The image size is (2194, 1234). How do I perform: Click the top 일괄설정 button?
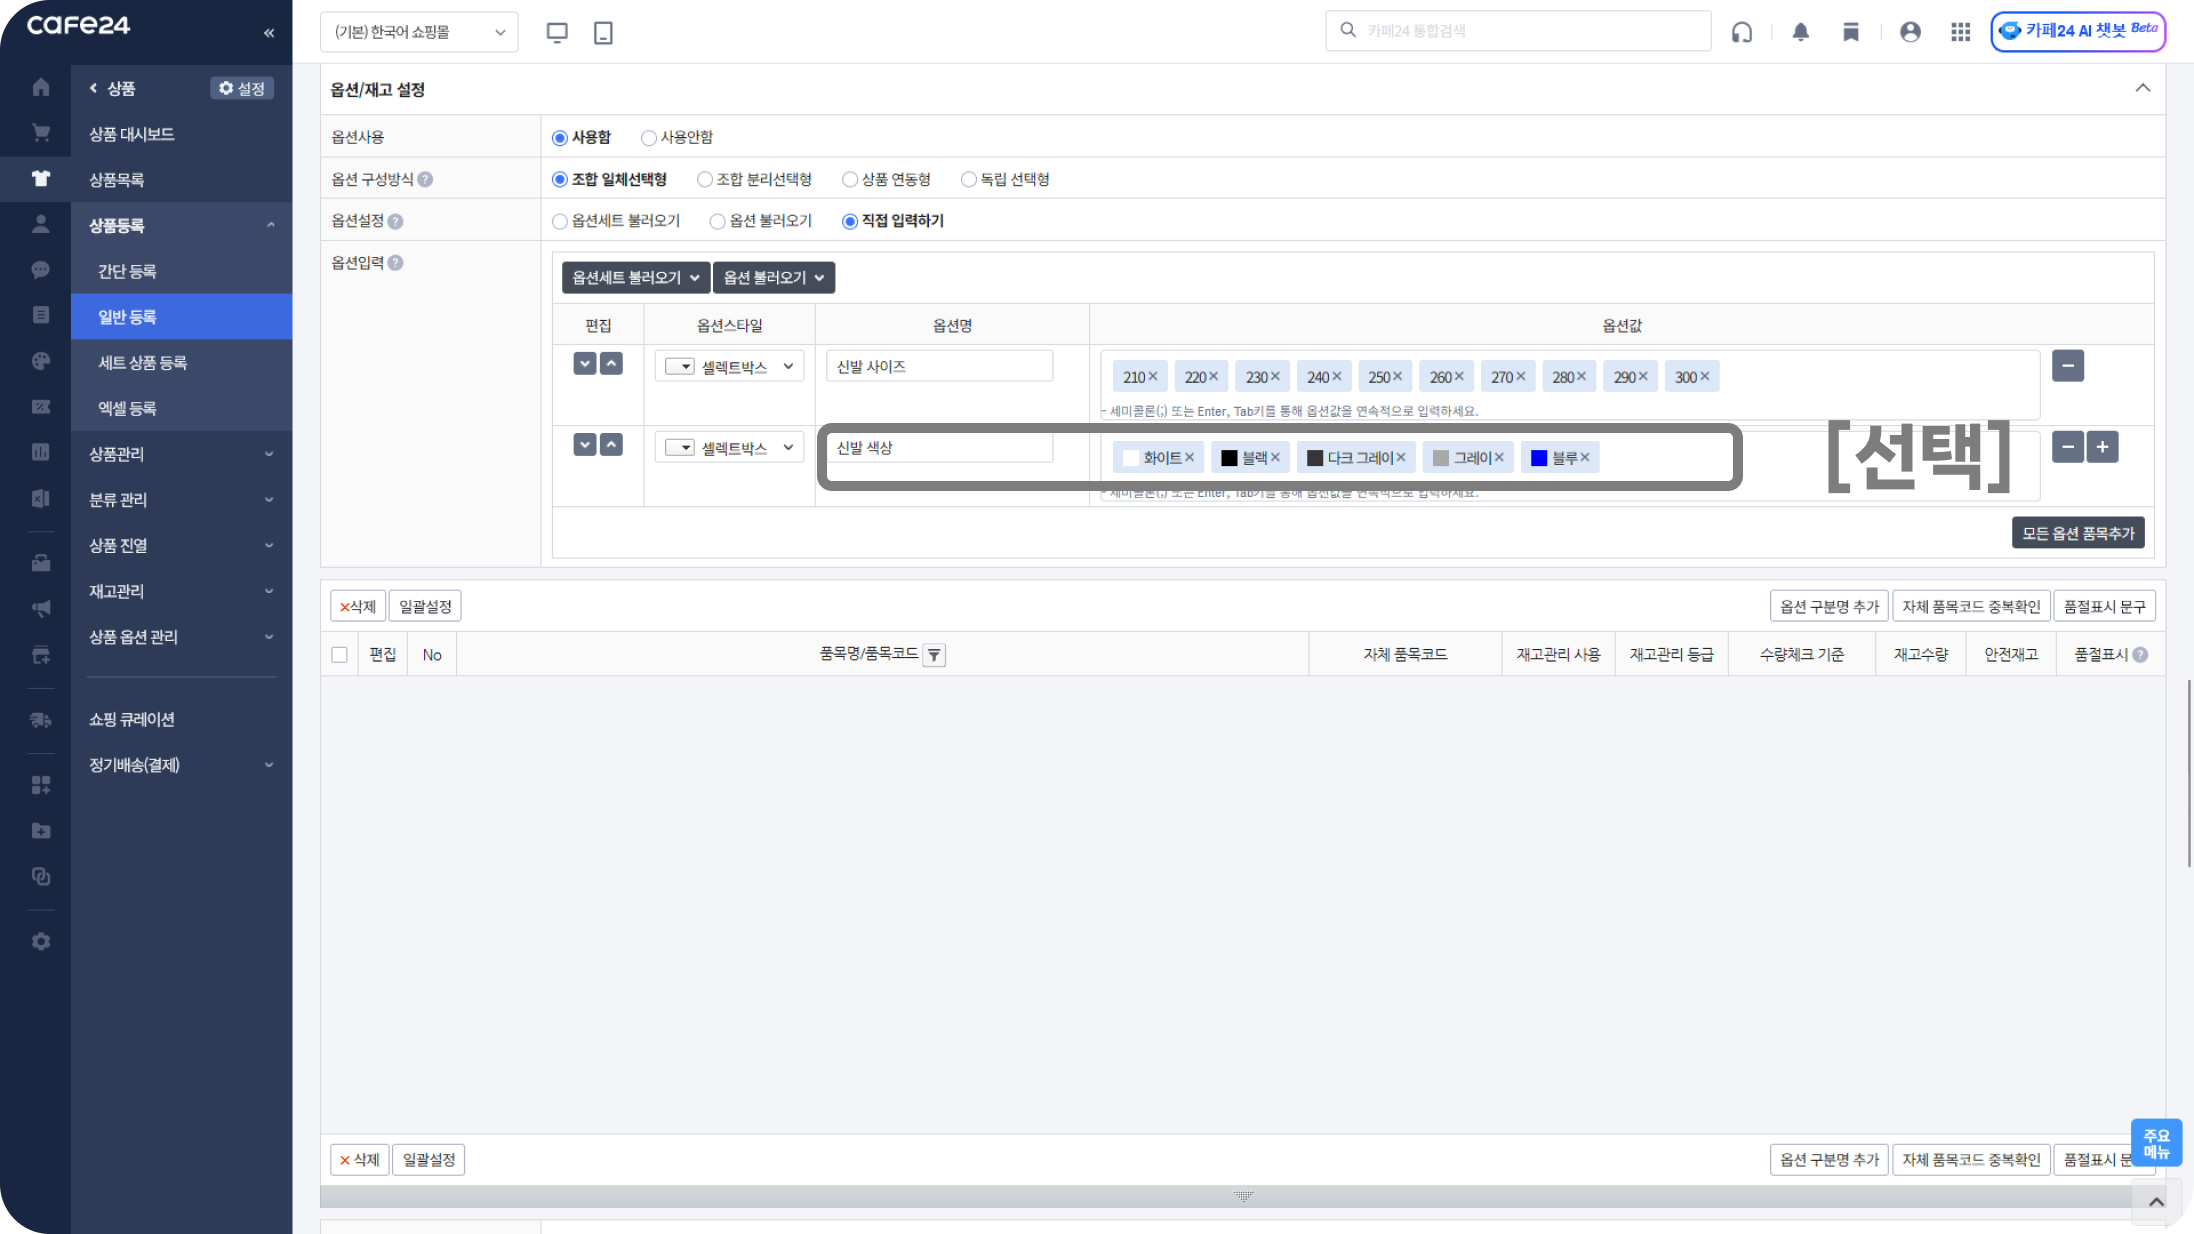(x=425, y=606)
